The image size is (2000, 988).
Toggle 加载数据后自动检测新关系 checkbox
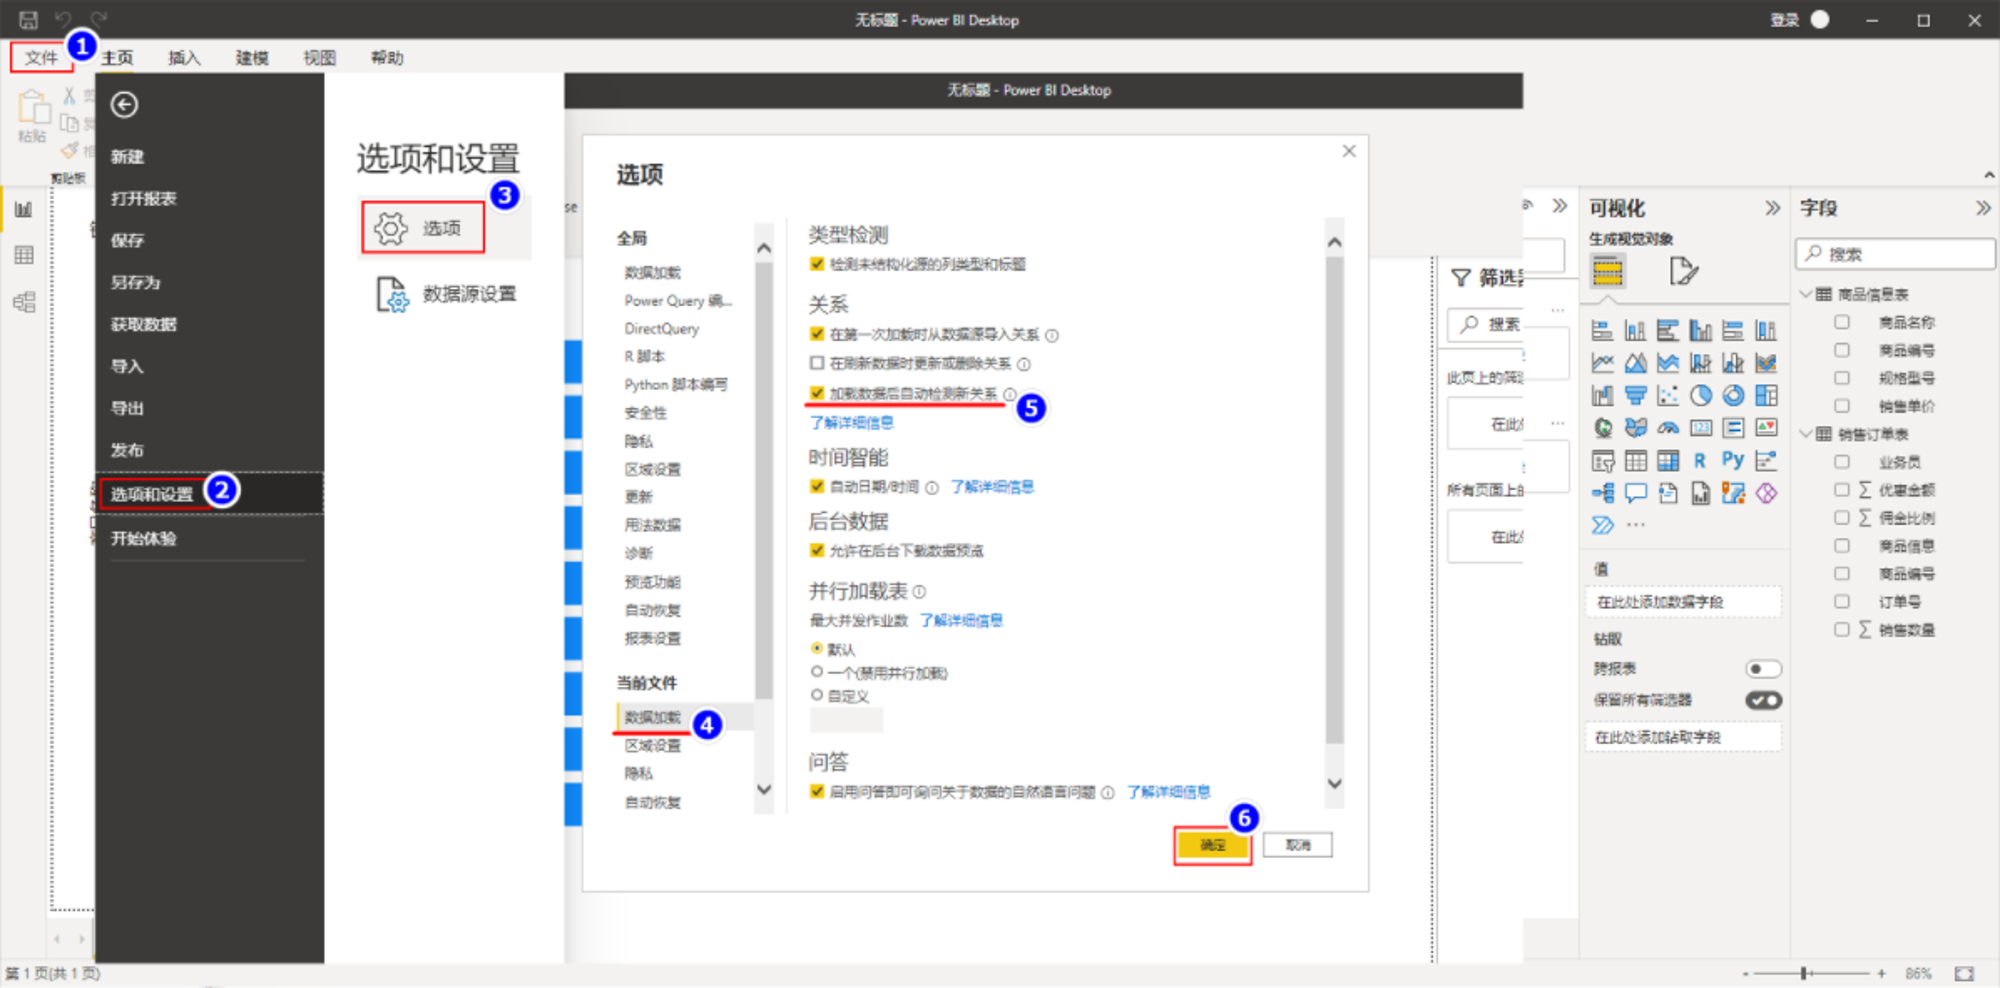point(817,393)
